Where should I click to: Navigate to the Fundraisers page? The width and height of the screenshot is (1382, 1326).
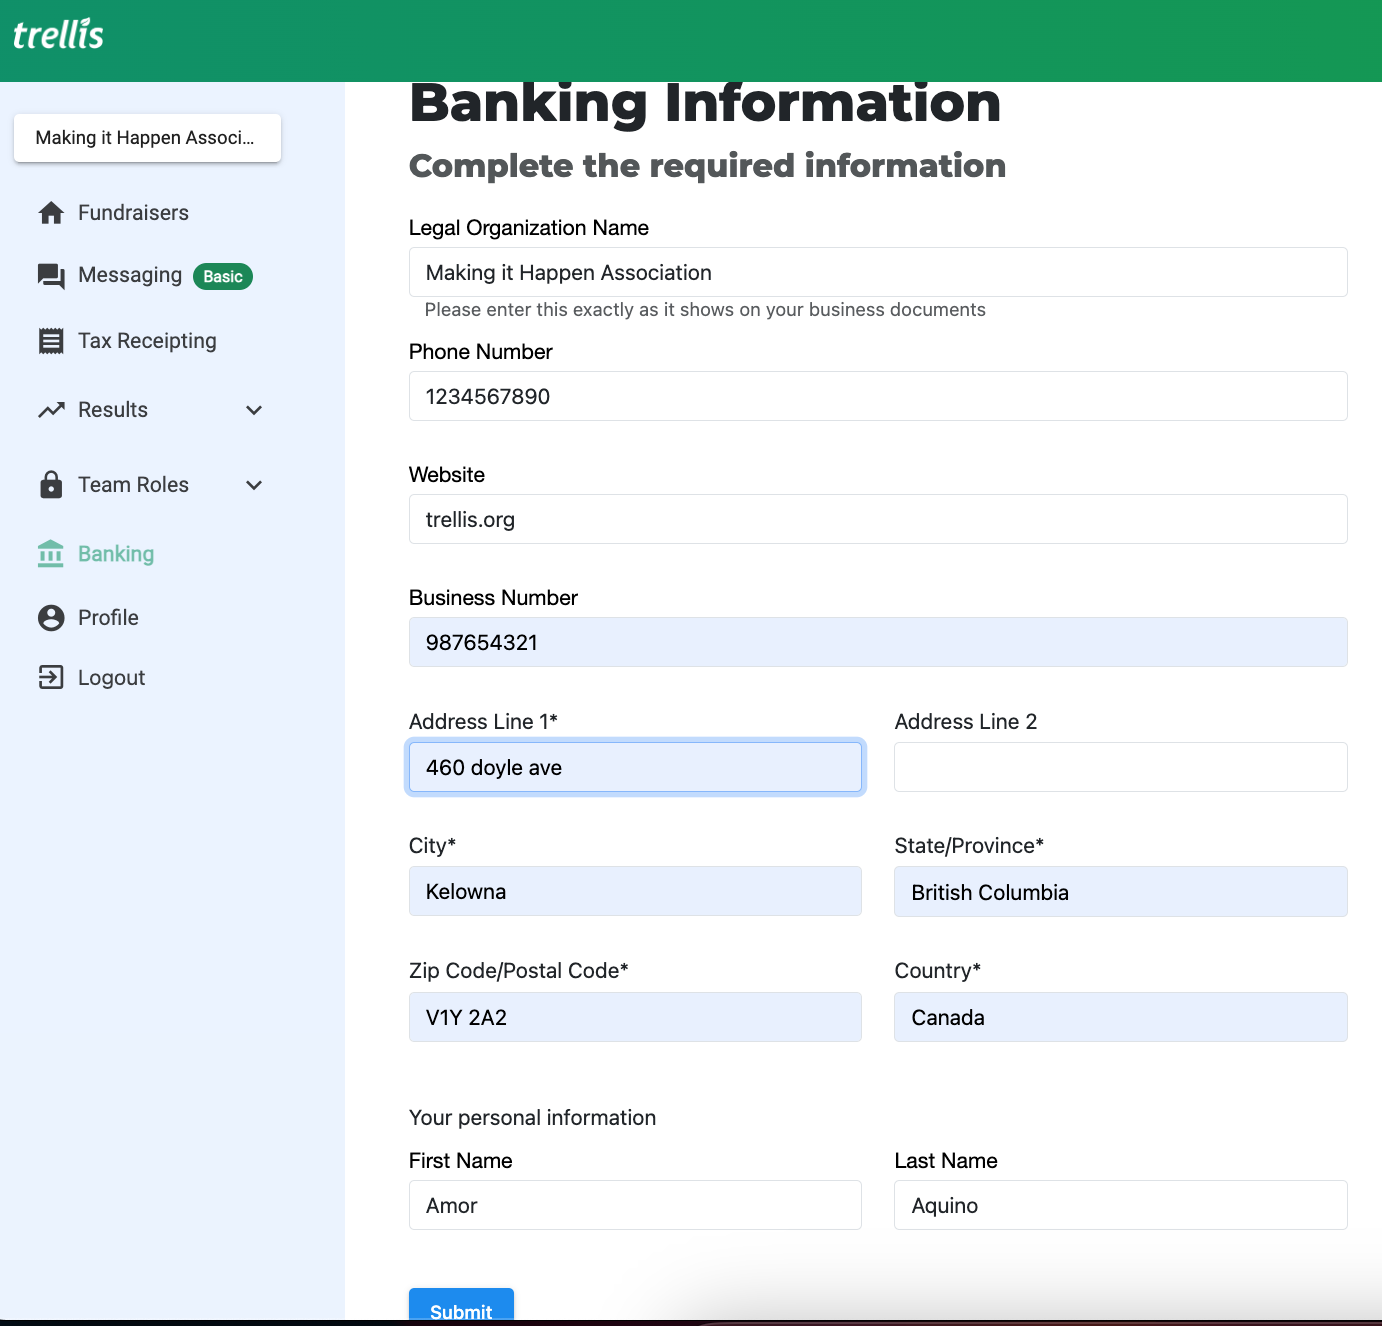click(133, 212)
